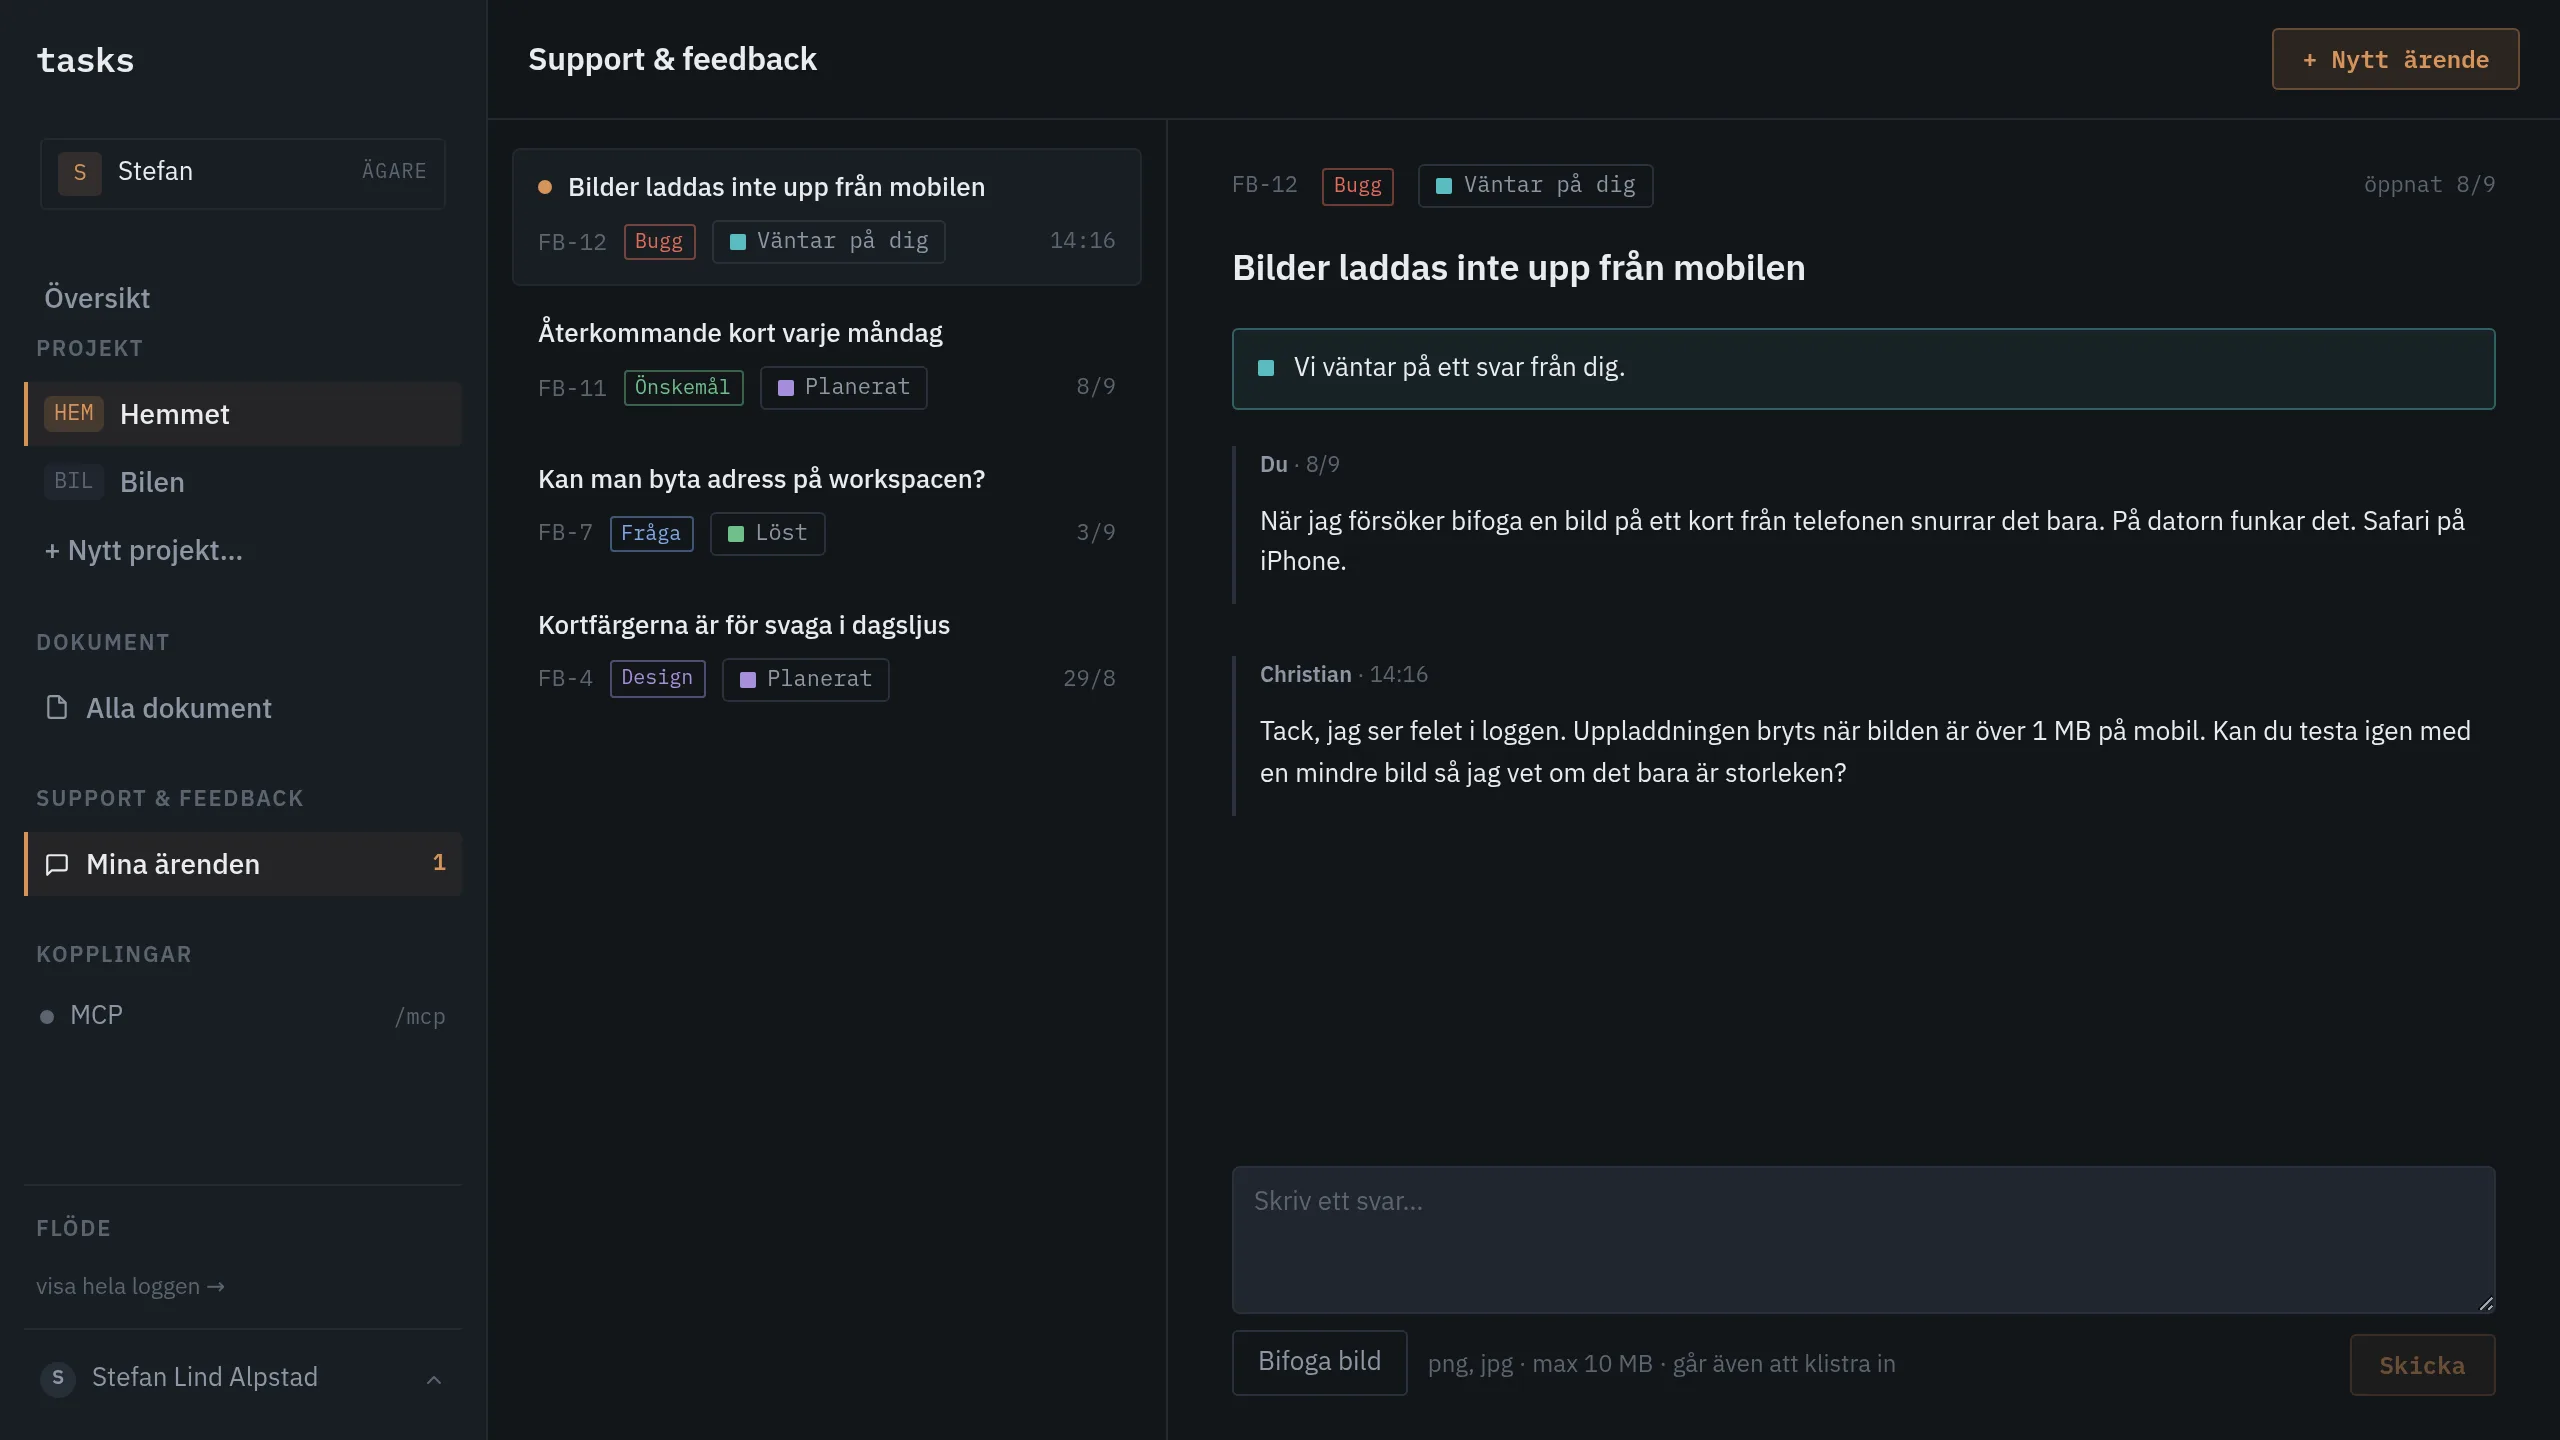The width and height of the screenshot is (2560, 1440).
Task: Click the chat bubble icon for Mina ärenden
Action: pos(57,864)
